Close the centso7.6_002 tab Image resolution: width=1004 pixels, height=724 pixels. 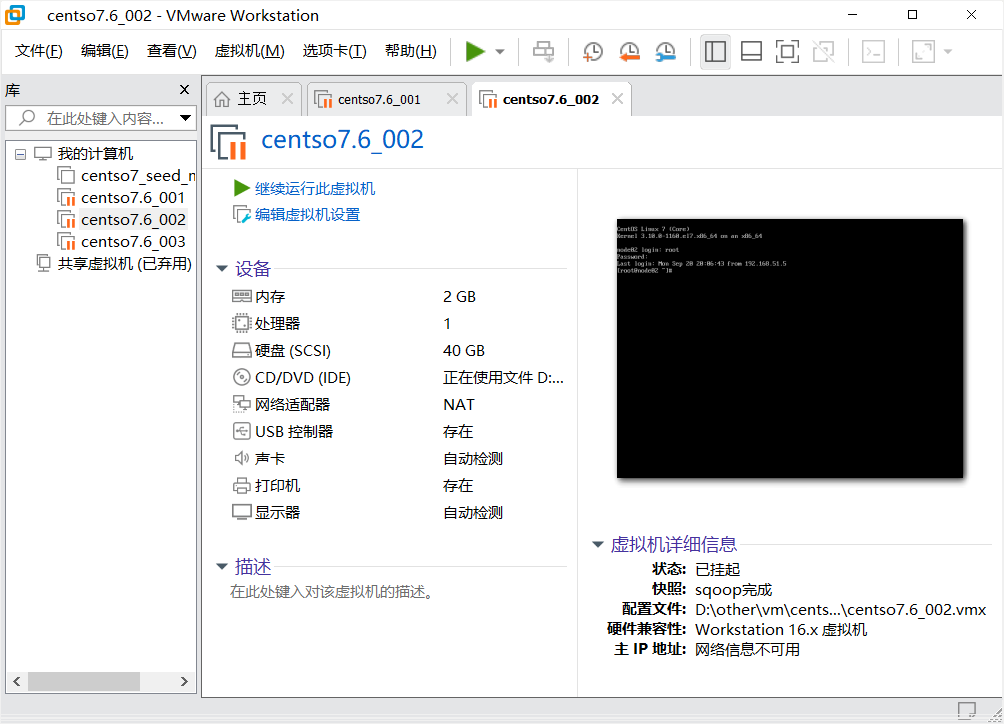point(617,99)
